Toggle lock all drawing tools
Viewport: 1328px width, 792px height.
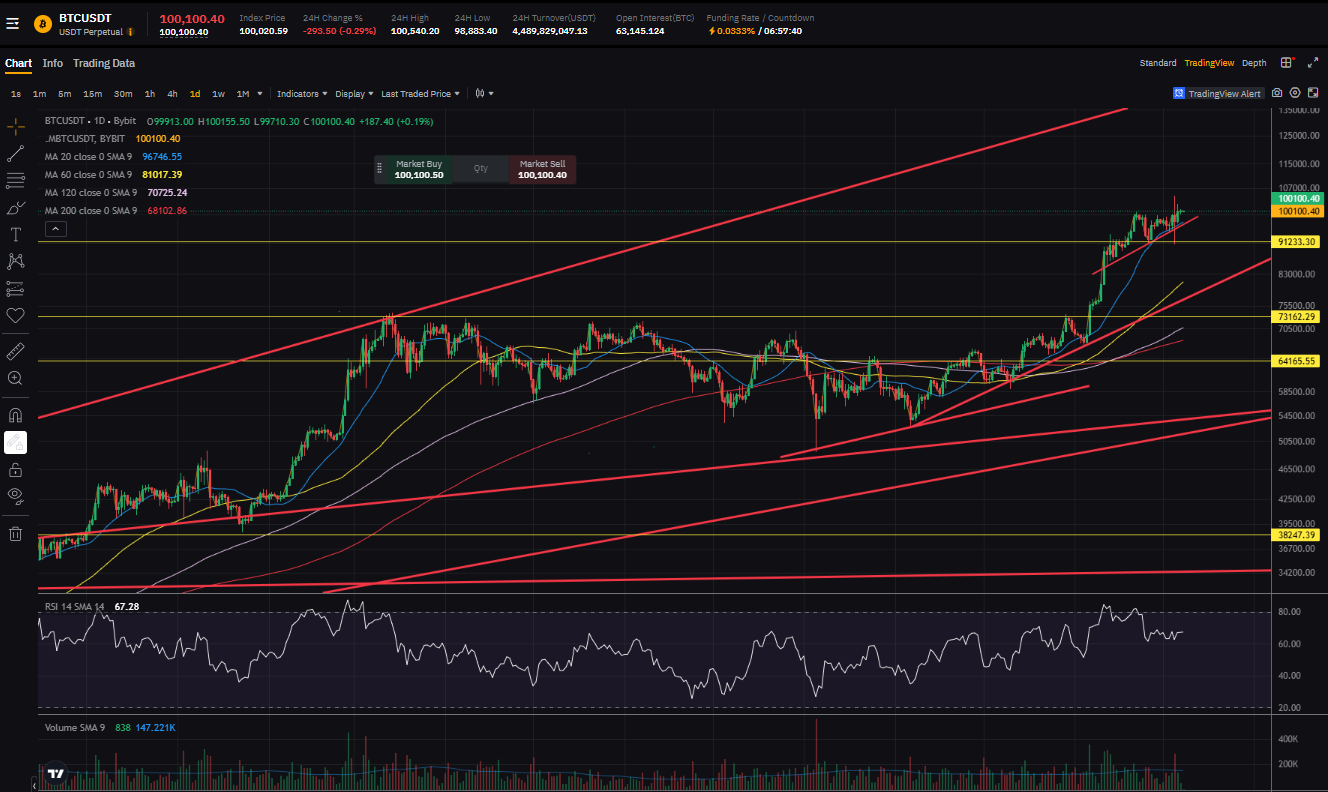15,469
